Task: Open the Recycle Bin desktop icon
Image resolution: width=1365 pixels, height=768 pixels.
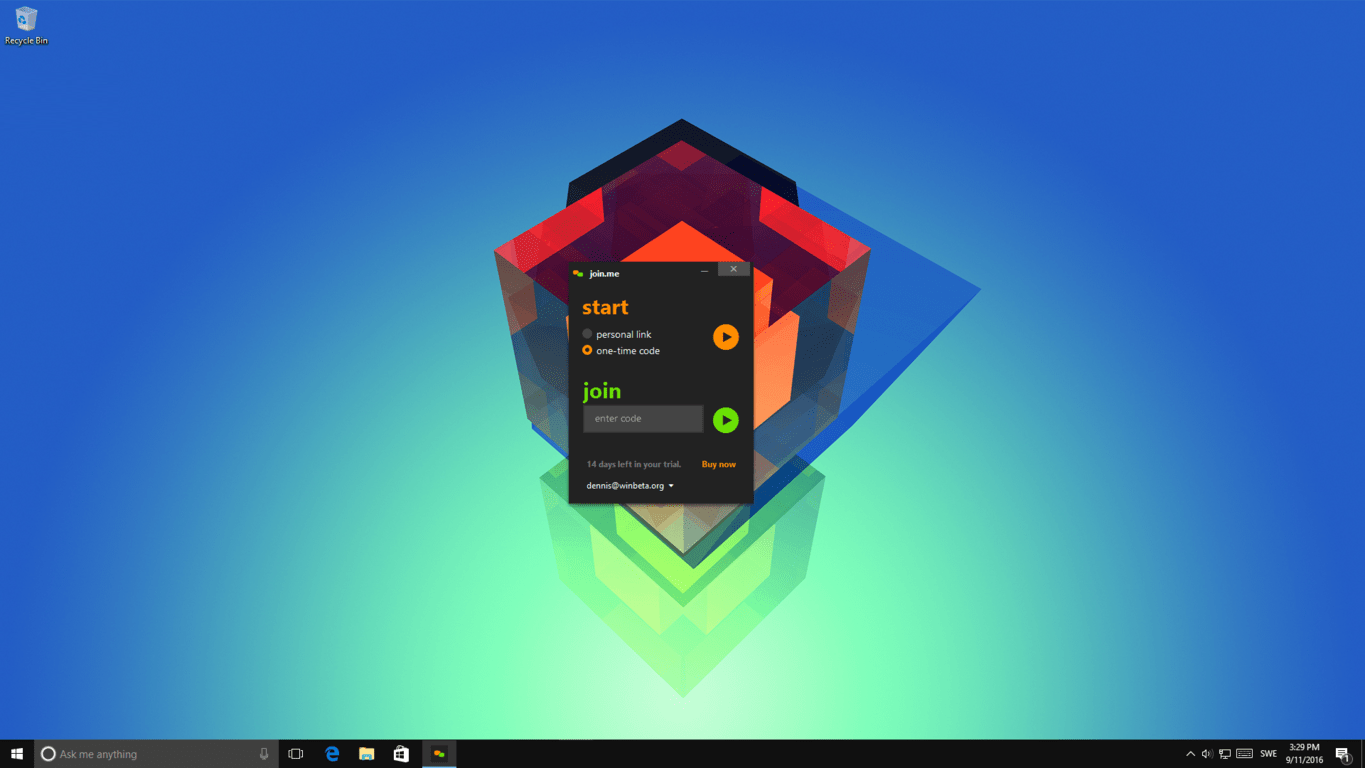Action: click(x=26, y=26)
